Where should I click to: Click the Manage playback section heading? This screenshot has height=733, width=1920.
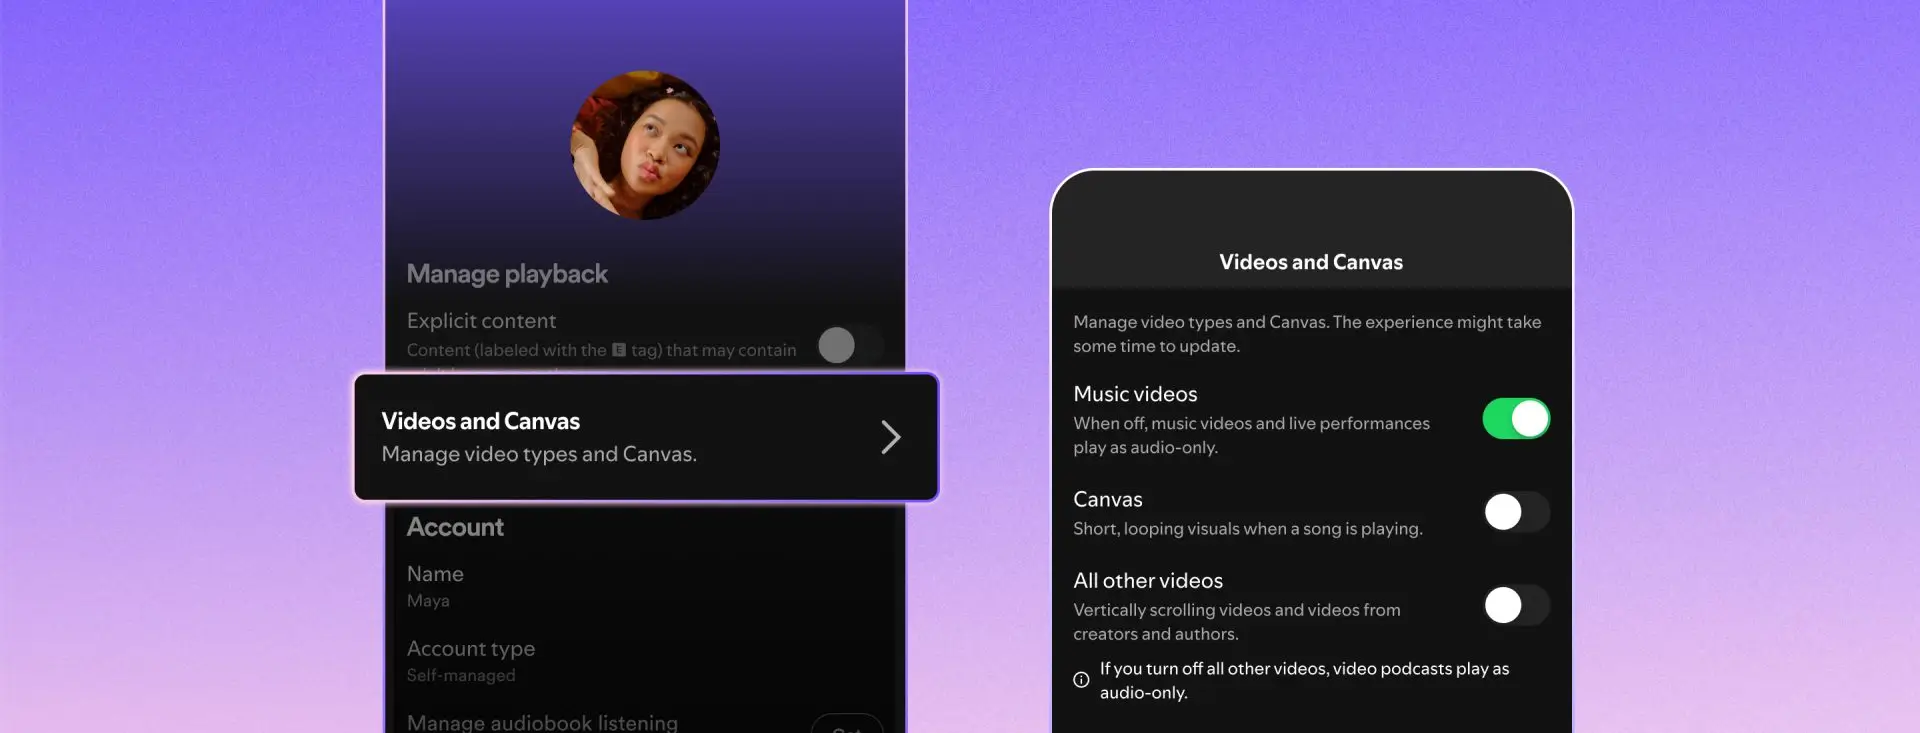[x=507, y=274]
